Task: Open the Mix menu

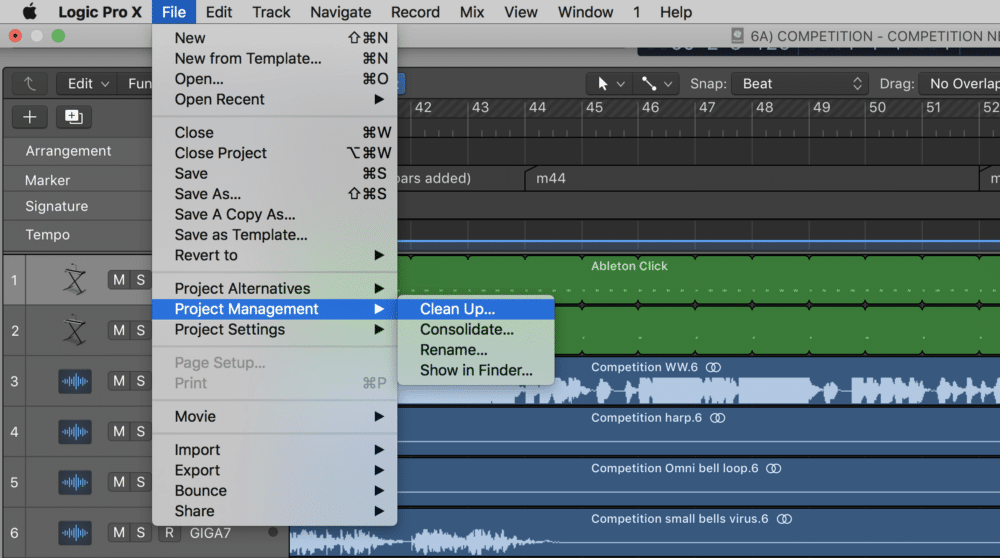Action: [472, 12]
